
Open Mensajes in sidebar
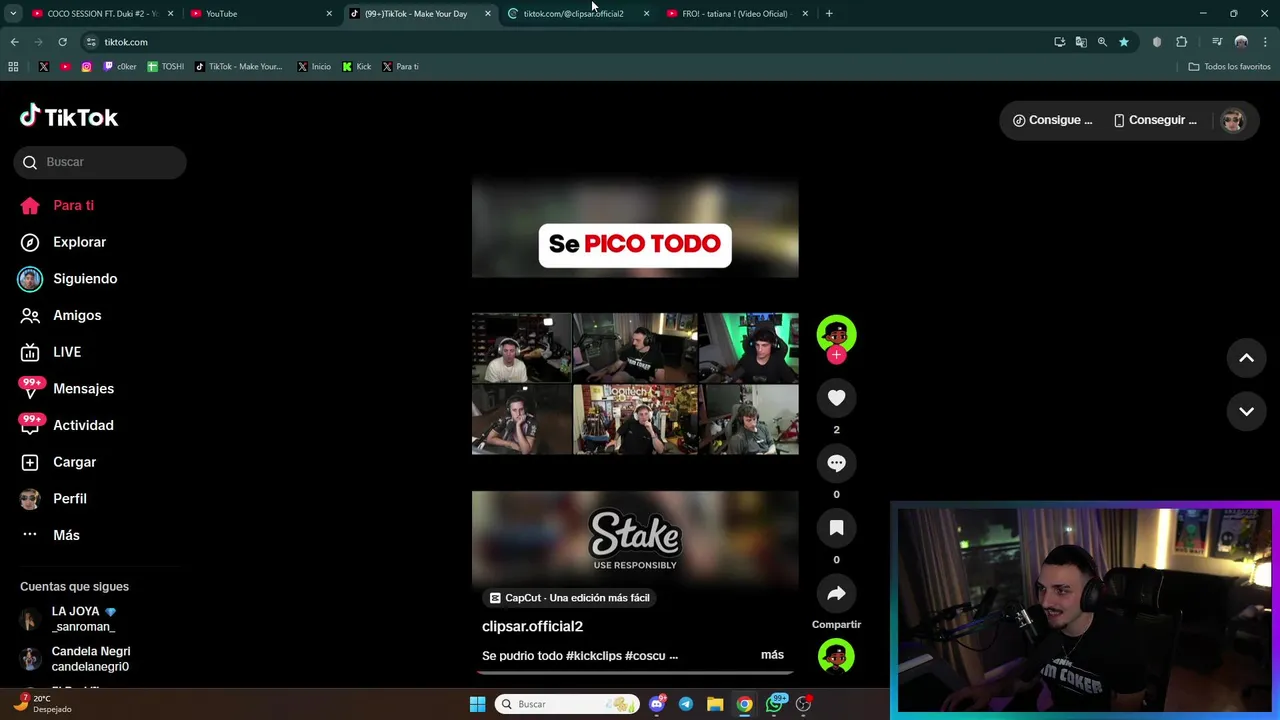pos(68,389)
